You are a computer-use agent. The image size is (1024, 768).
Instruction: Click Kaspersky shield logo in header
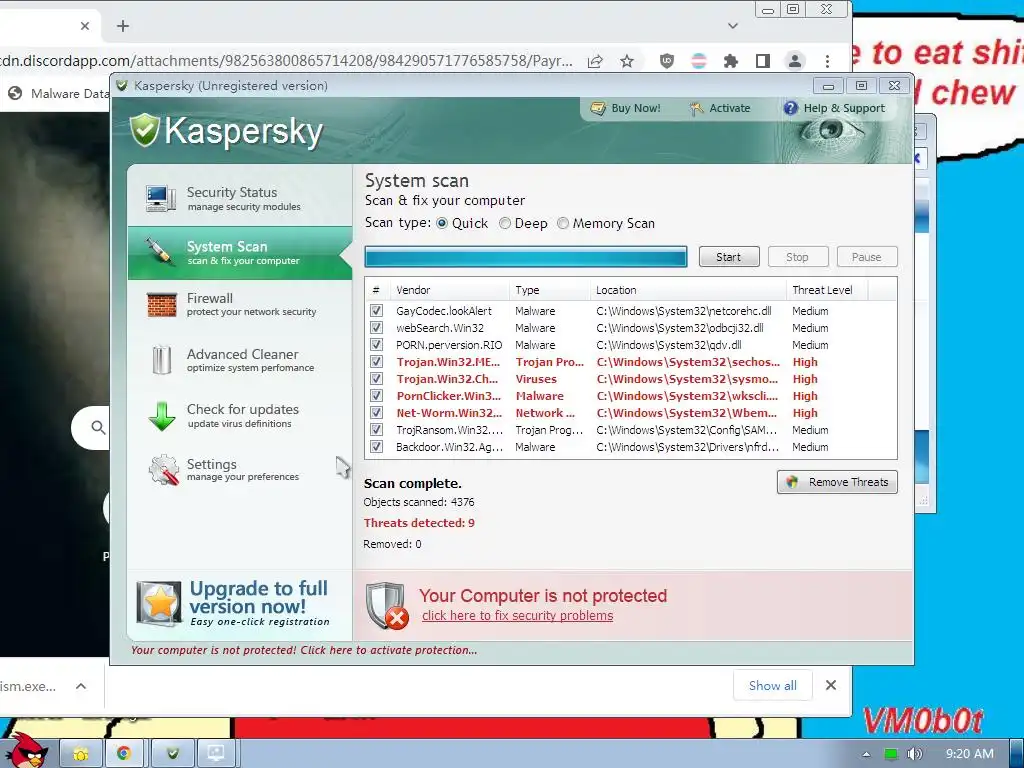pyautogui.click(x=144, y=130)
